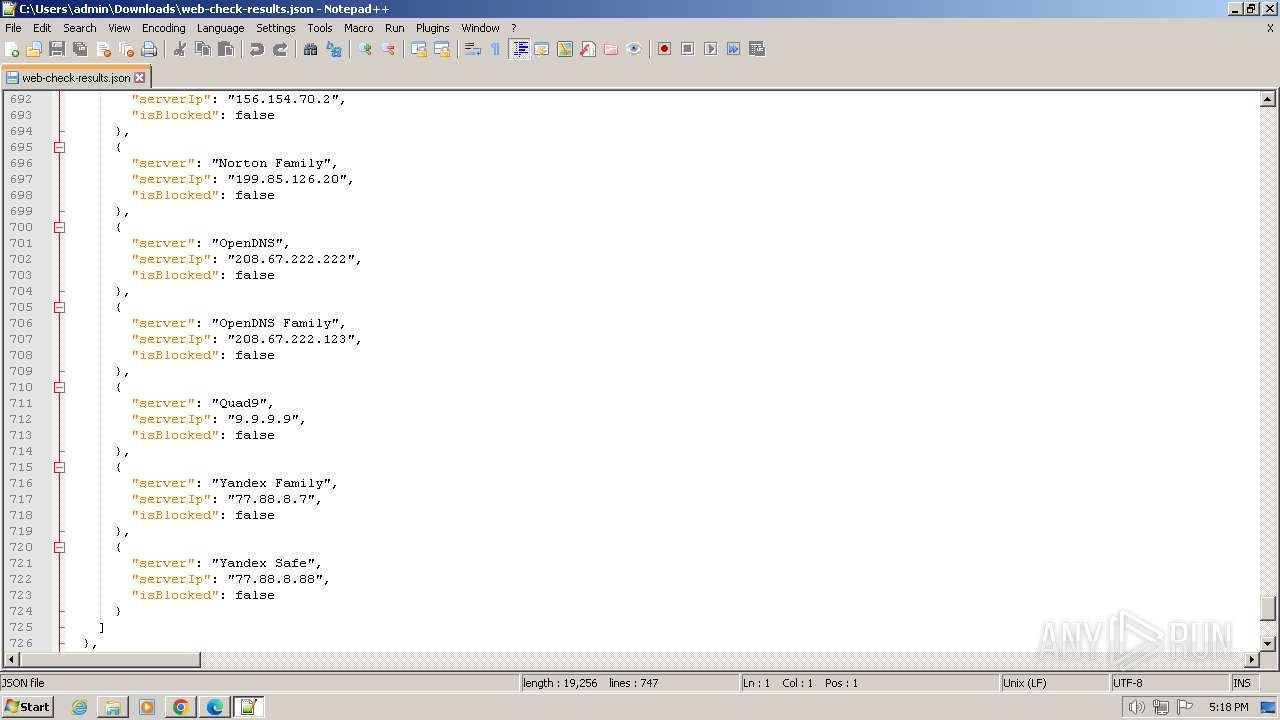Launch Google Chrome from taskbar
The height and width of the screenshot is (720, 1280).
click(x=181, y=707)
